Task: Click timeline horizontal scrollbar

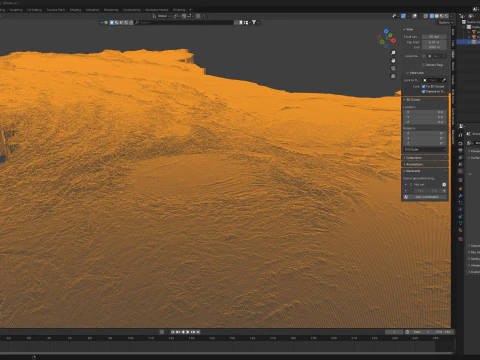Action: point(226,353)
